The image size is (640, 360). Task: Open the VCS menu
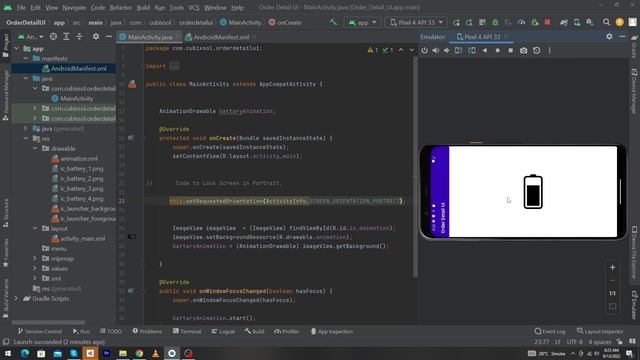tap(194, 7)
